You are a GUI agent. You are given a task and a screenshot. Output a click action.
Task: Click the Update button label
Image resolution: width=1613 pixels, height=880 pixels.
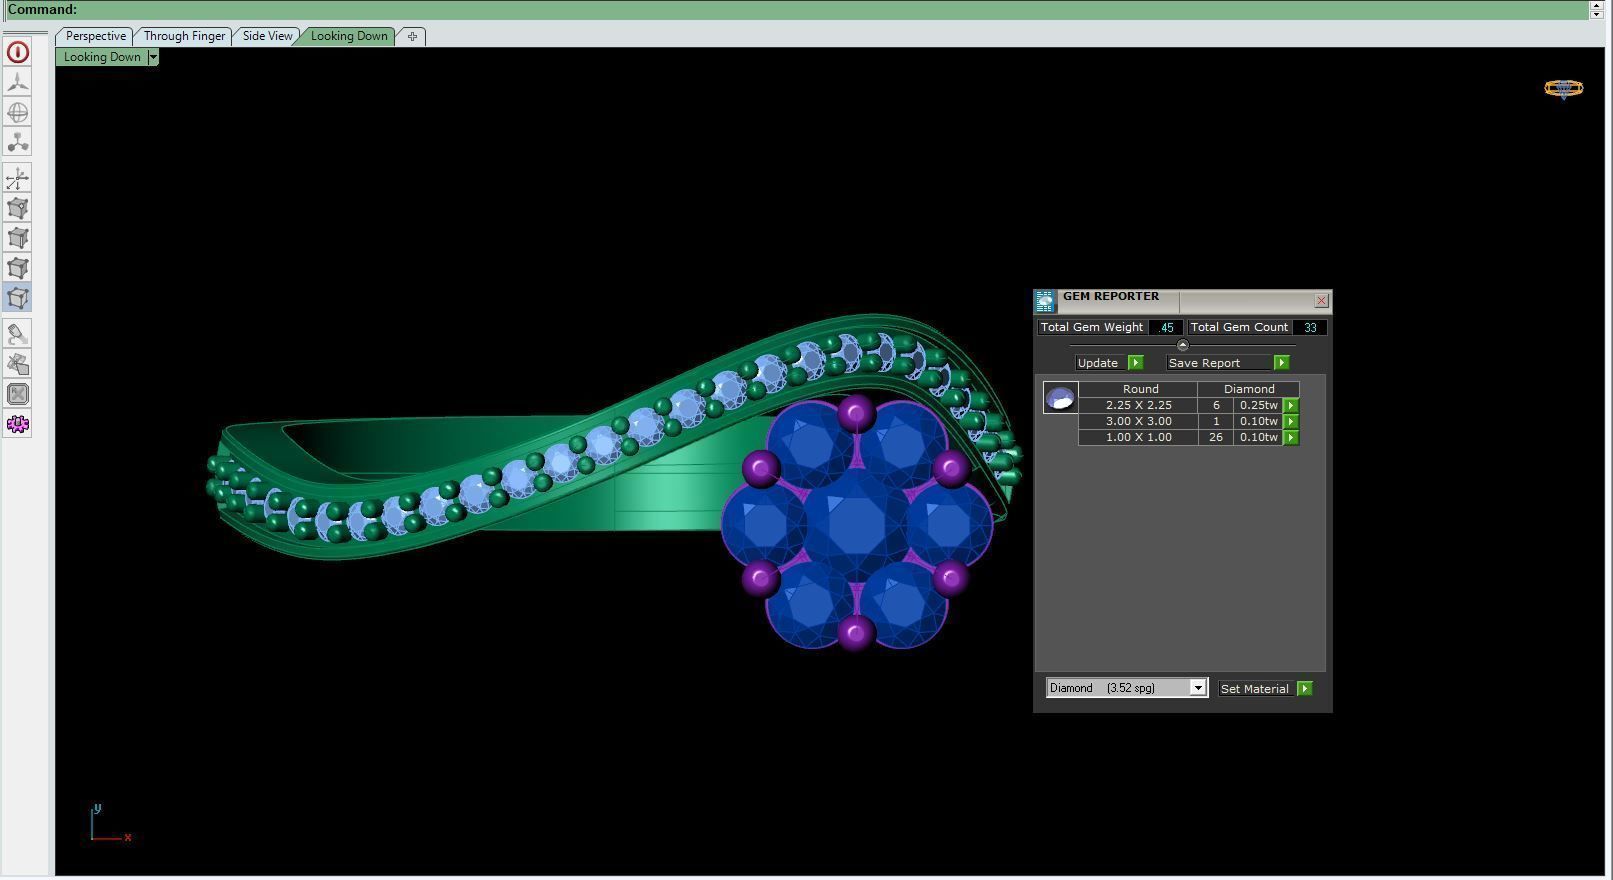[x=1098, y=363]
